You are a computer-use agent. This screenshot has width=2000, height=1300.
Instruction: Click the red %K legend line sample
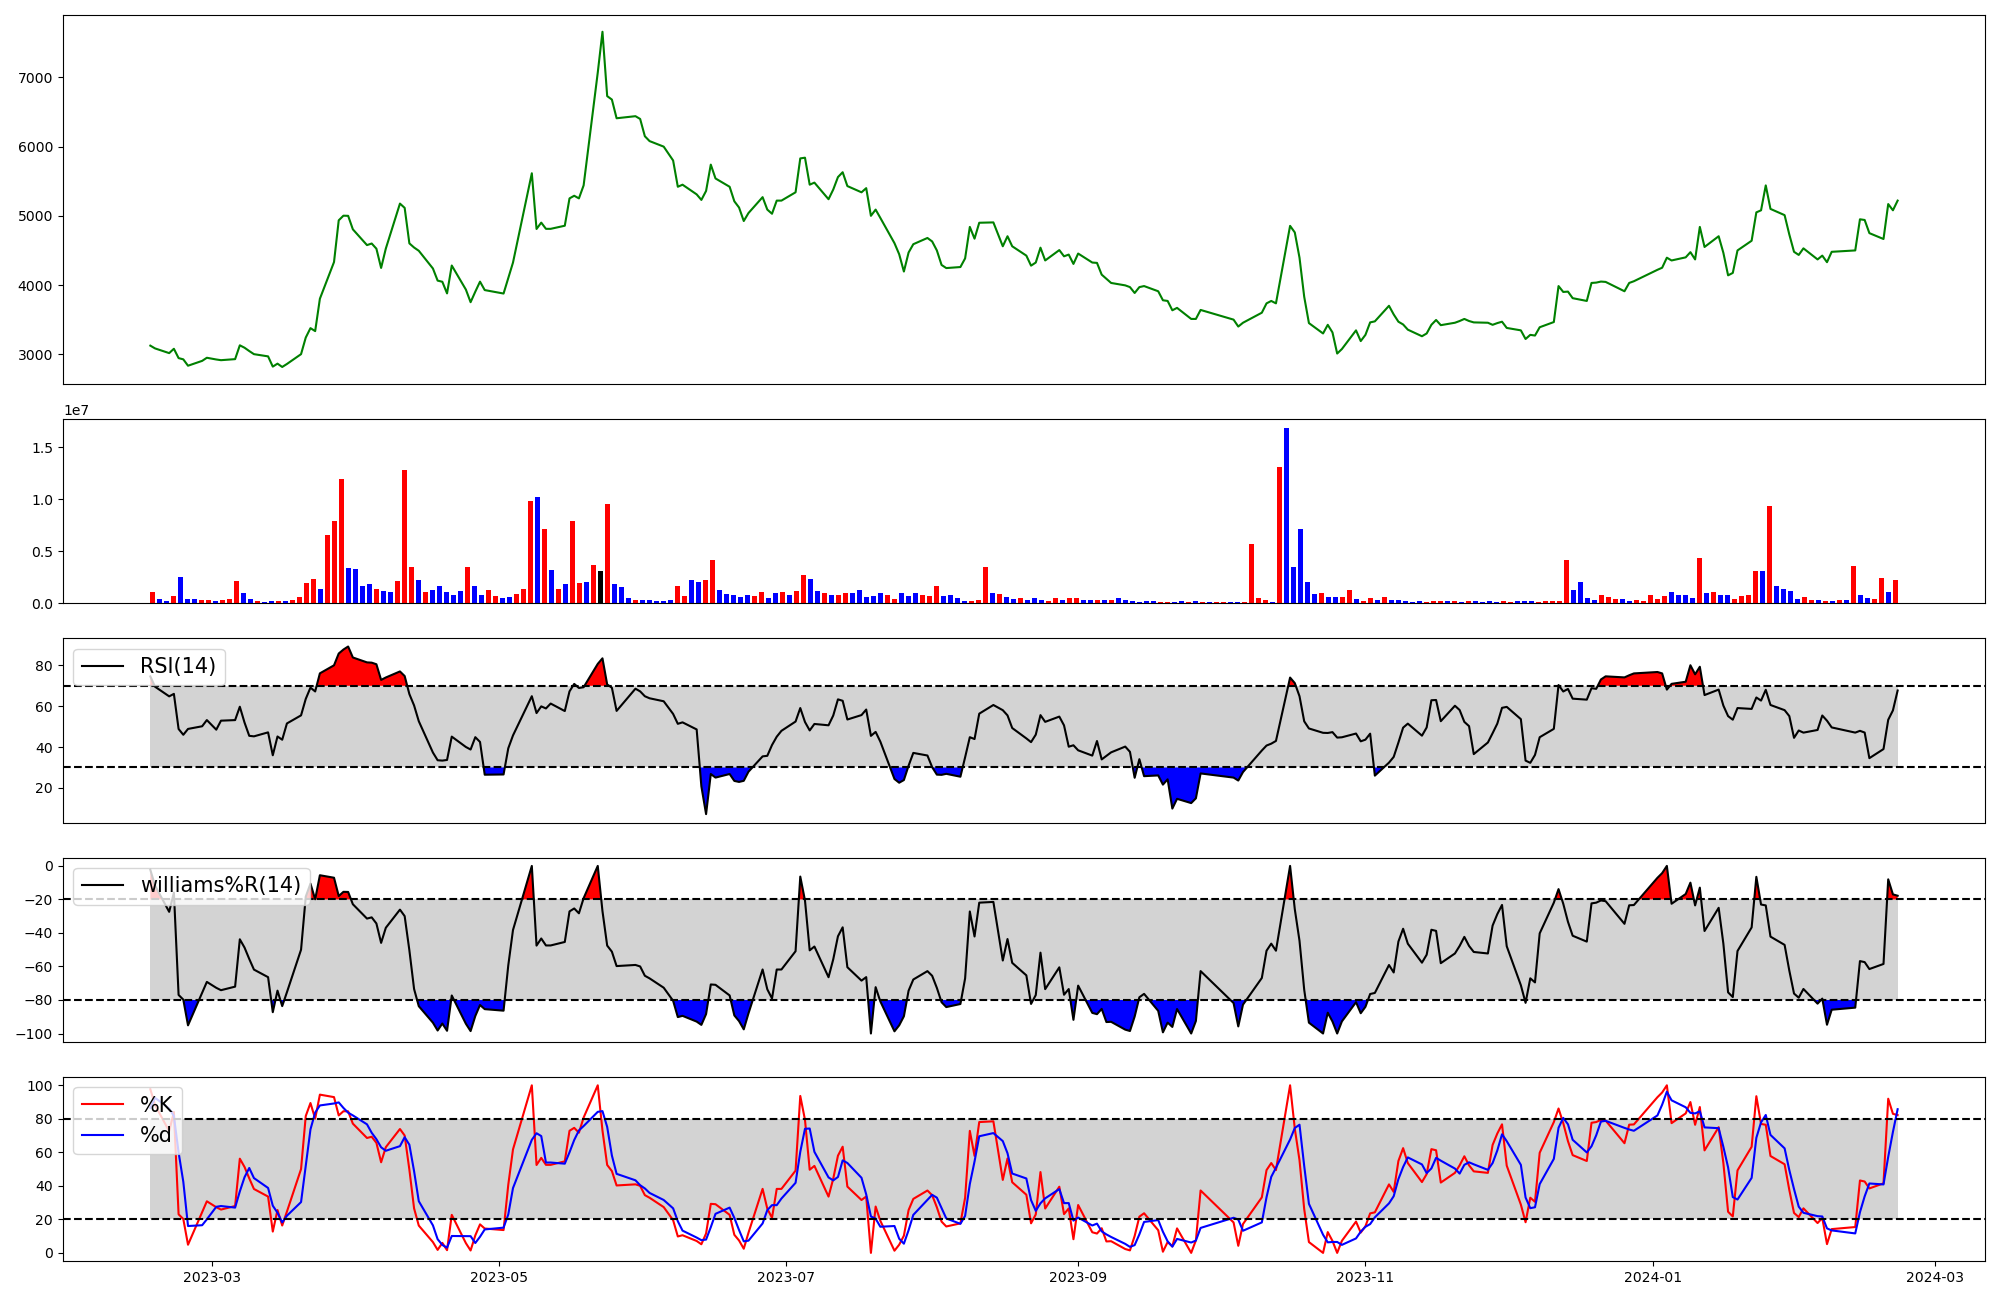(102, 1104)
